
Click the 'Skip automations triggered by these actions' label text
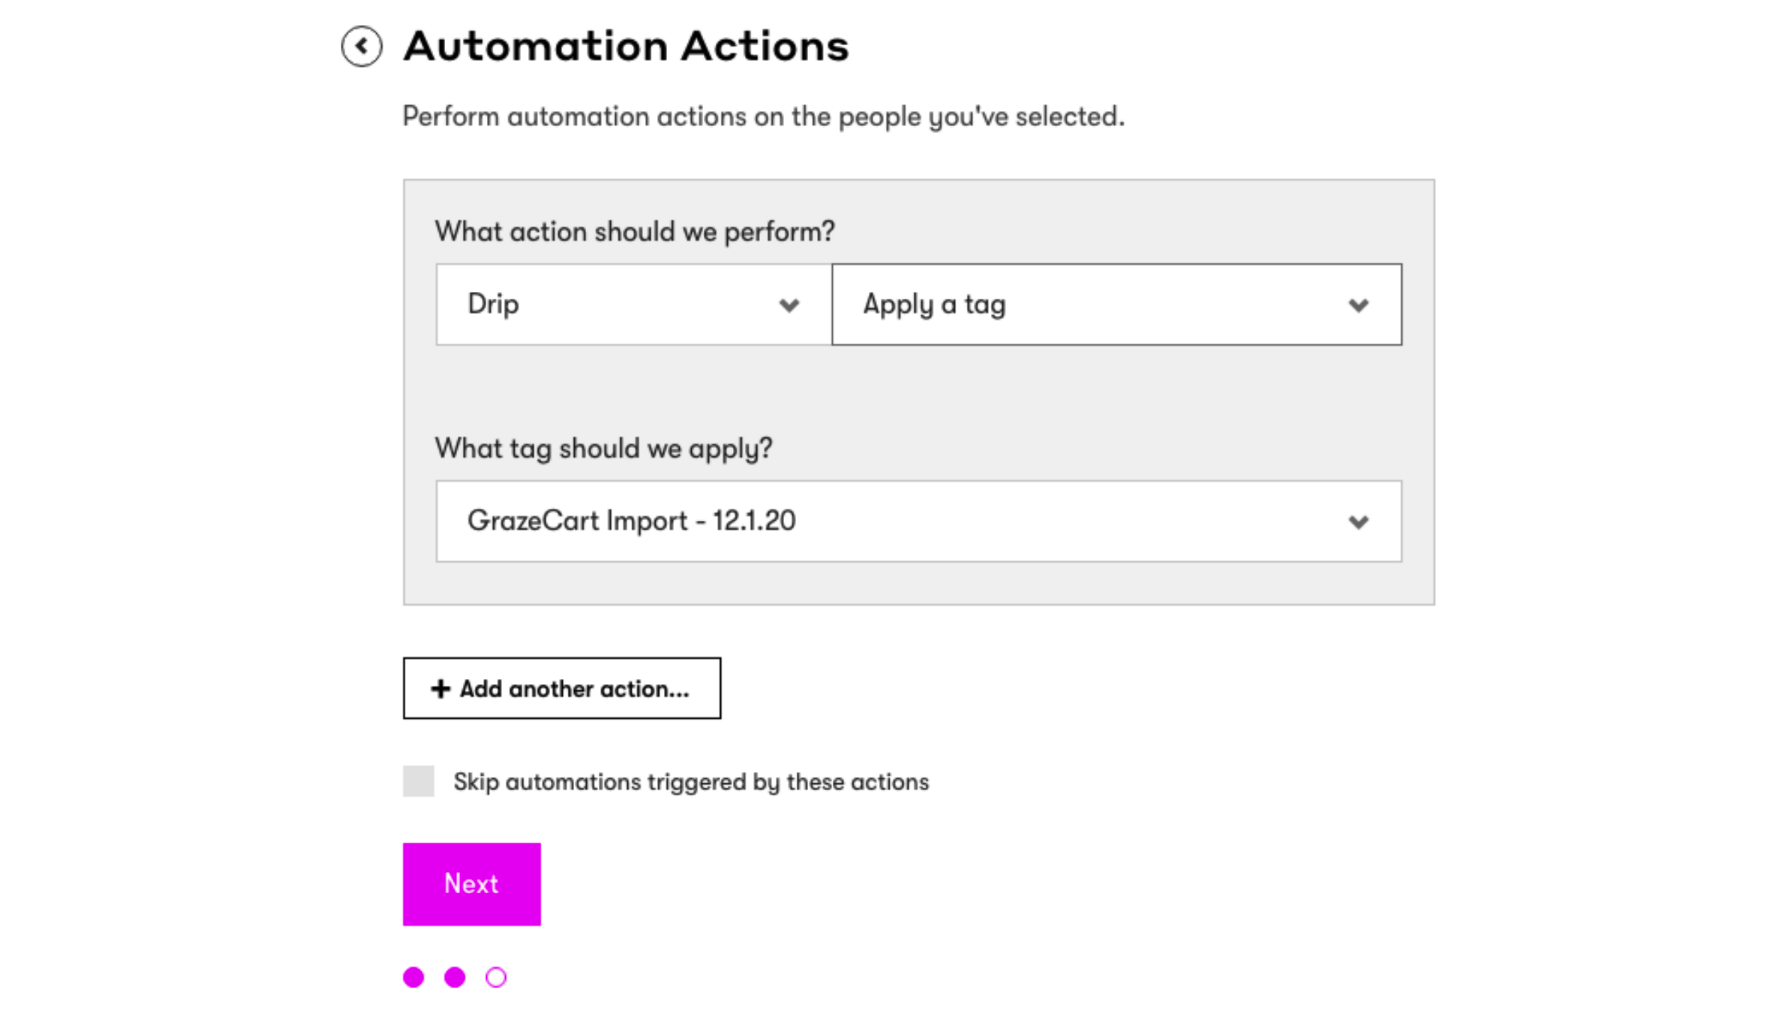click(691, 782)
